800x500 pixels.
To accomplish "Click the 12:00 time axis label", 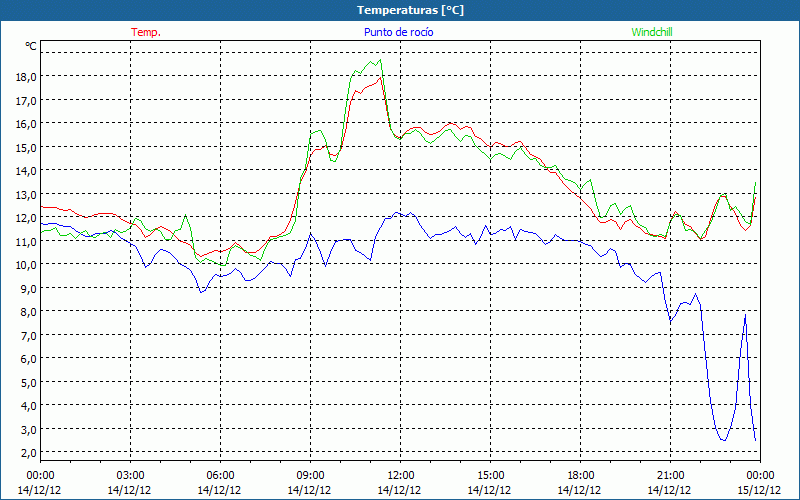I will 400,476.
